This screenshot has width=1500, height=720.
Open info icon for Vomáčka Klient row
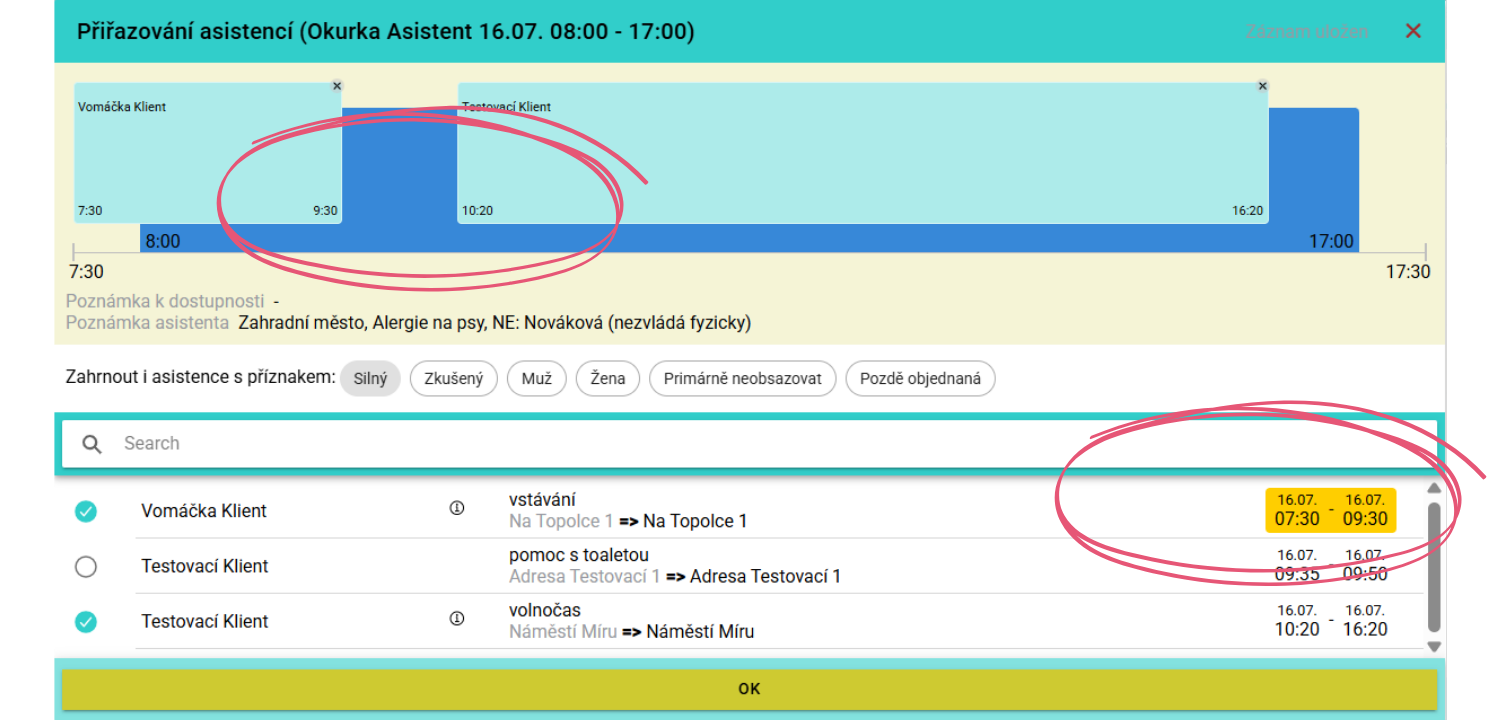[x=457, y=509]
